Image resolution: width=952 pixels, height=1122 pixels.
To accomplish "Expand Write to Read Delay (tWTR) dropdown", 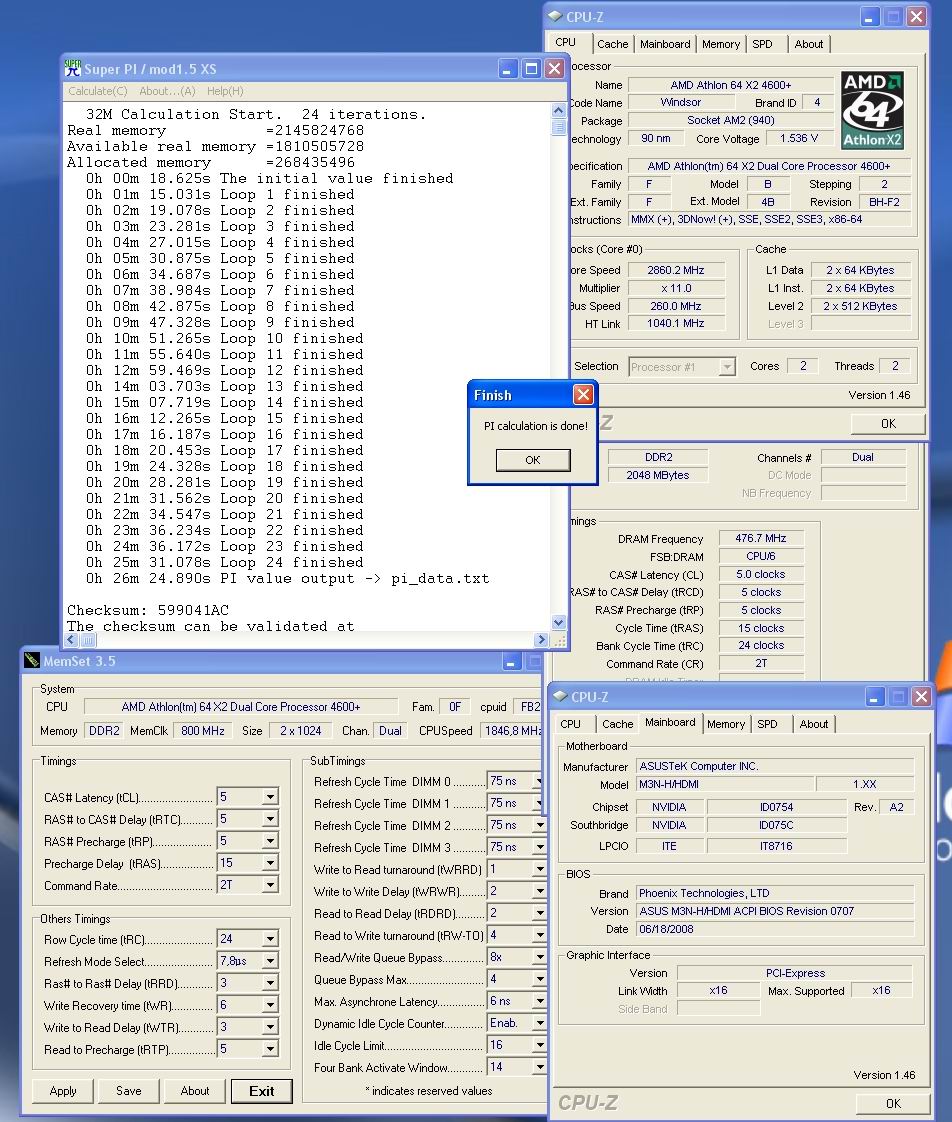I will (x=270, y=1028).
